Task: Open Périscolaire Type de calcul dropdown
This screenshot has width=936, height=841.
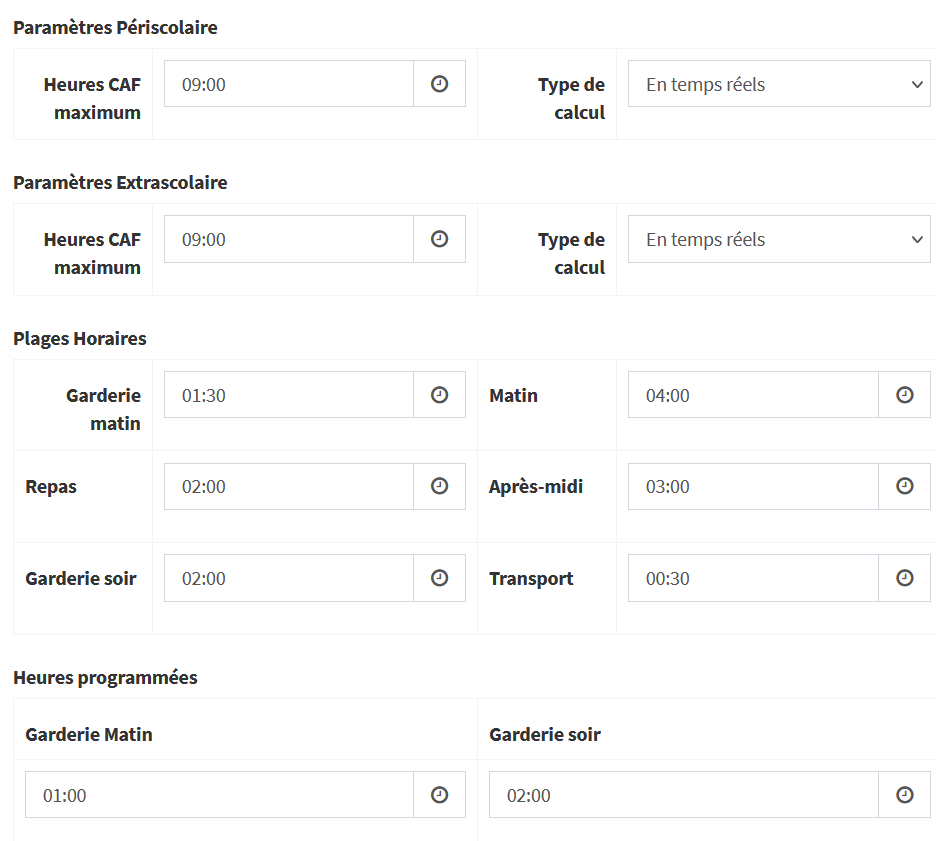Action: tap(779, 84)
